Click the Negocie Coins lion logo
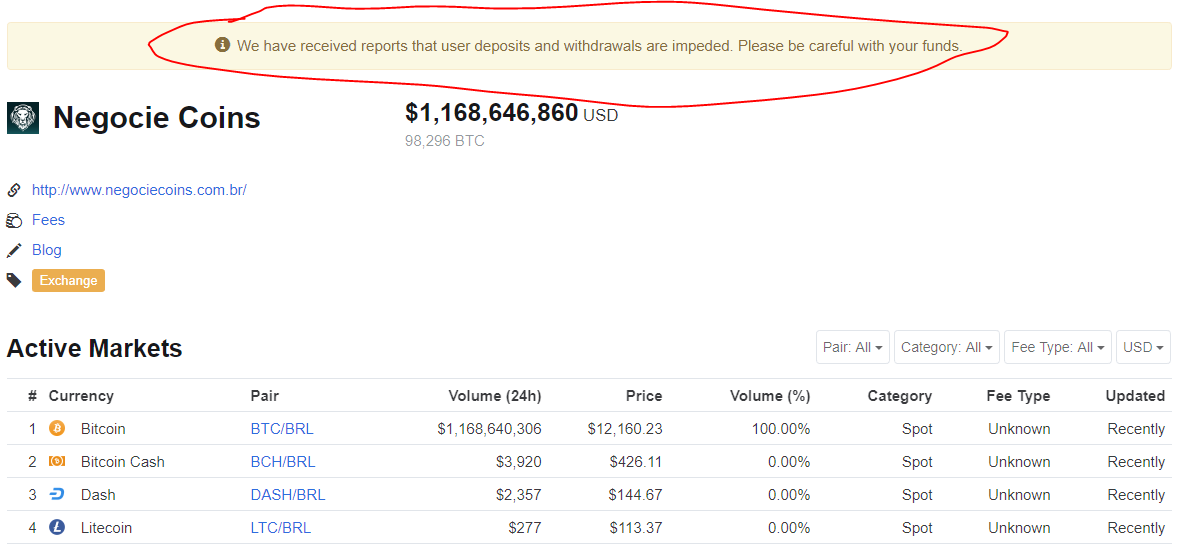 tap(23, 118)
